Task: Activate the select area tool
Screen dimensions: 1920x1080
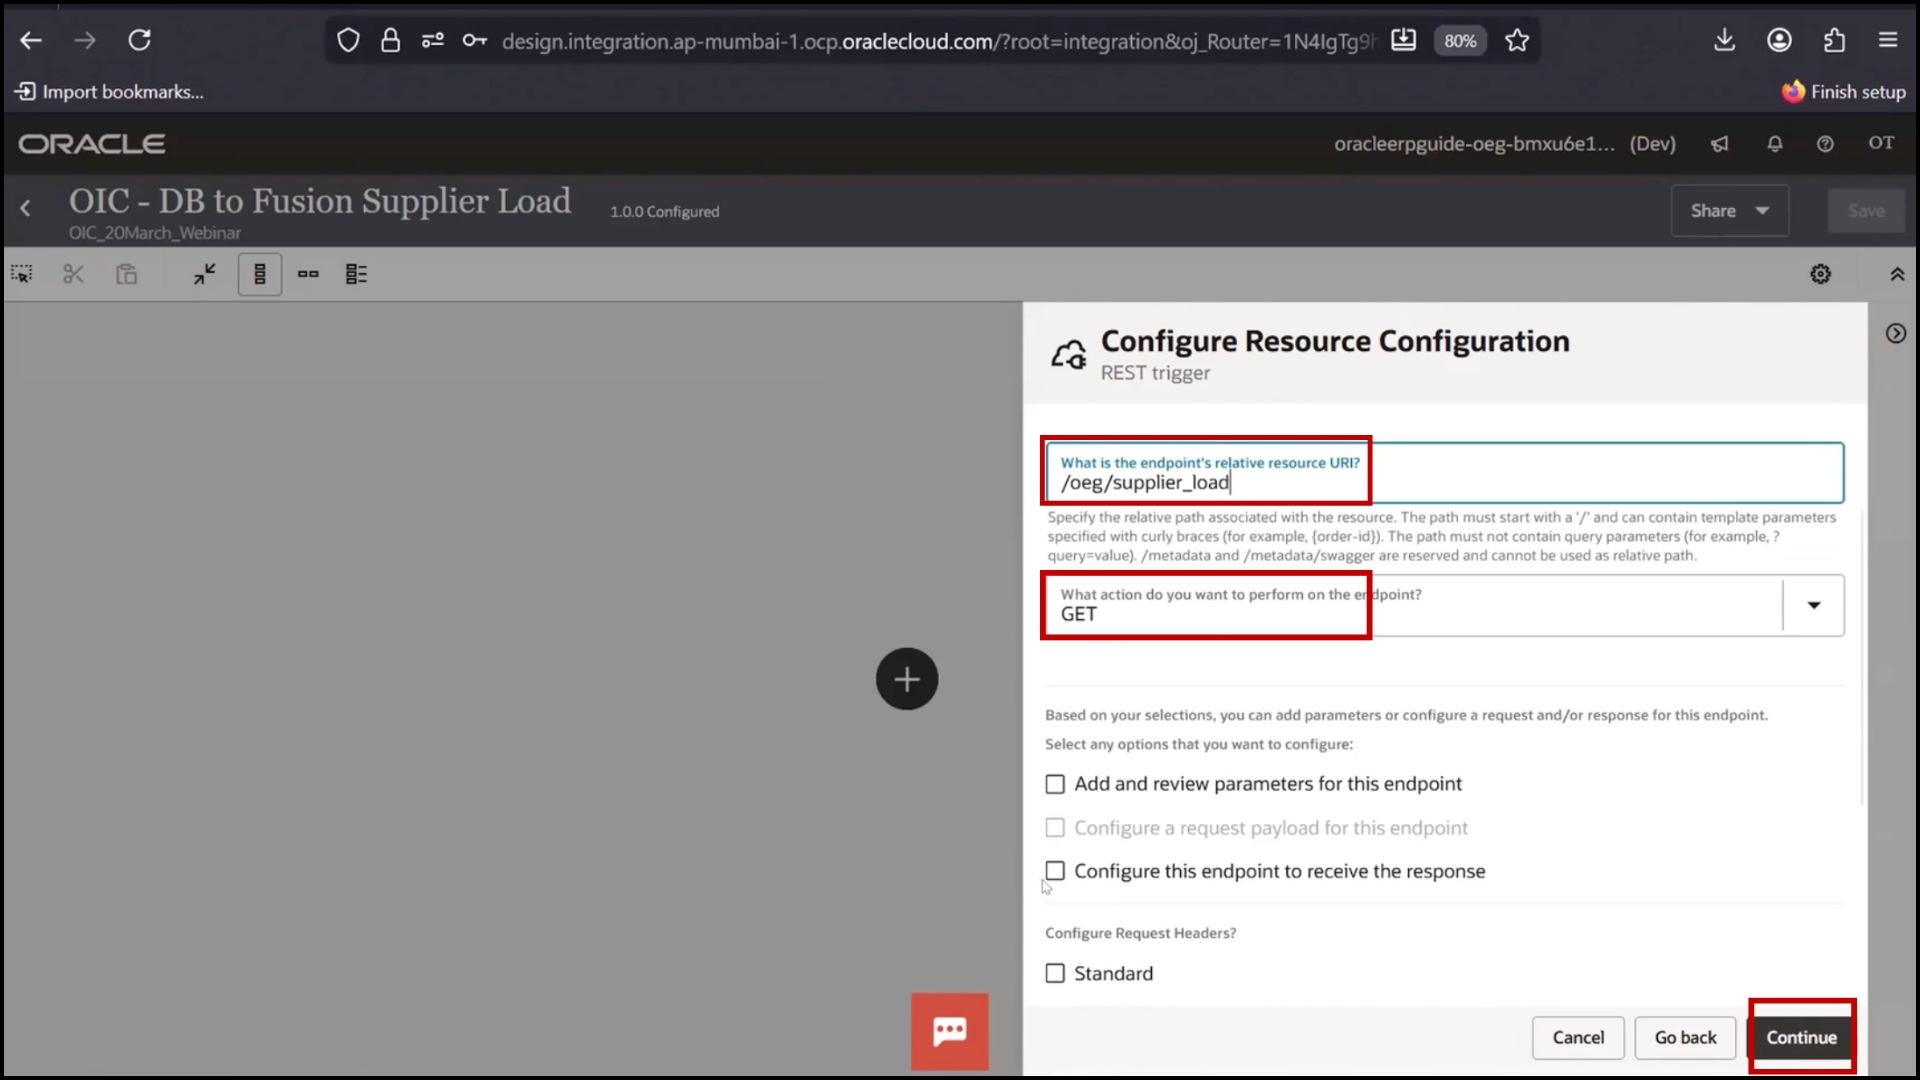Action: click(22, 274)
